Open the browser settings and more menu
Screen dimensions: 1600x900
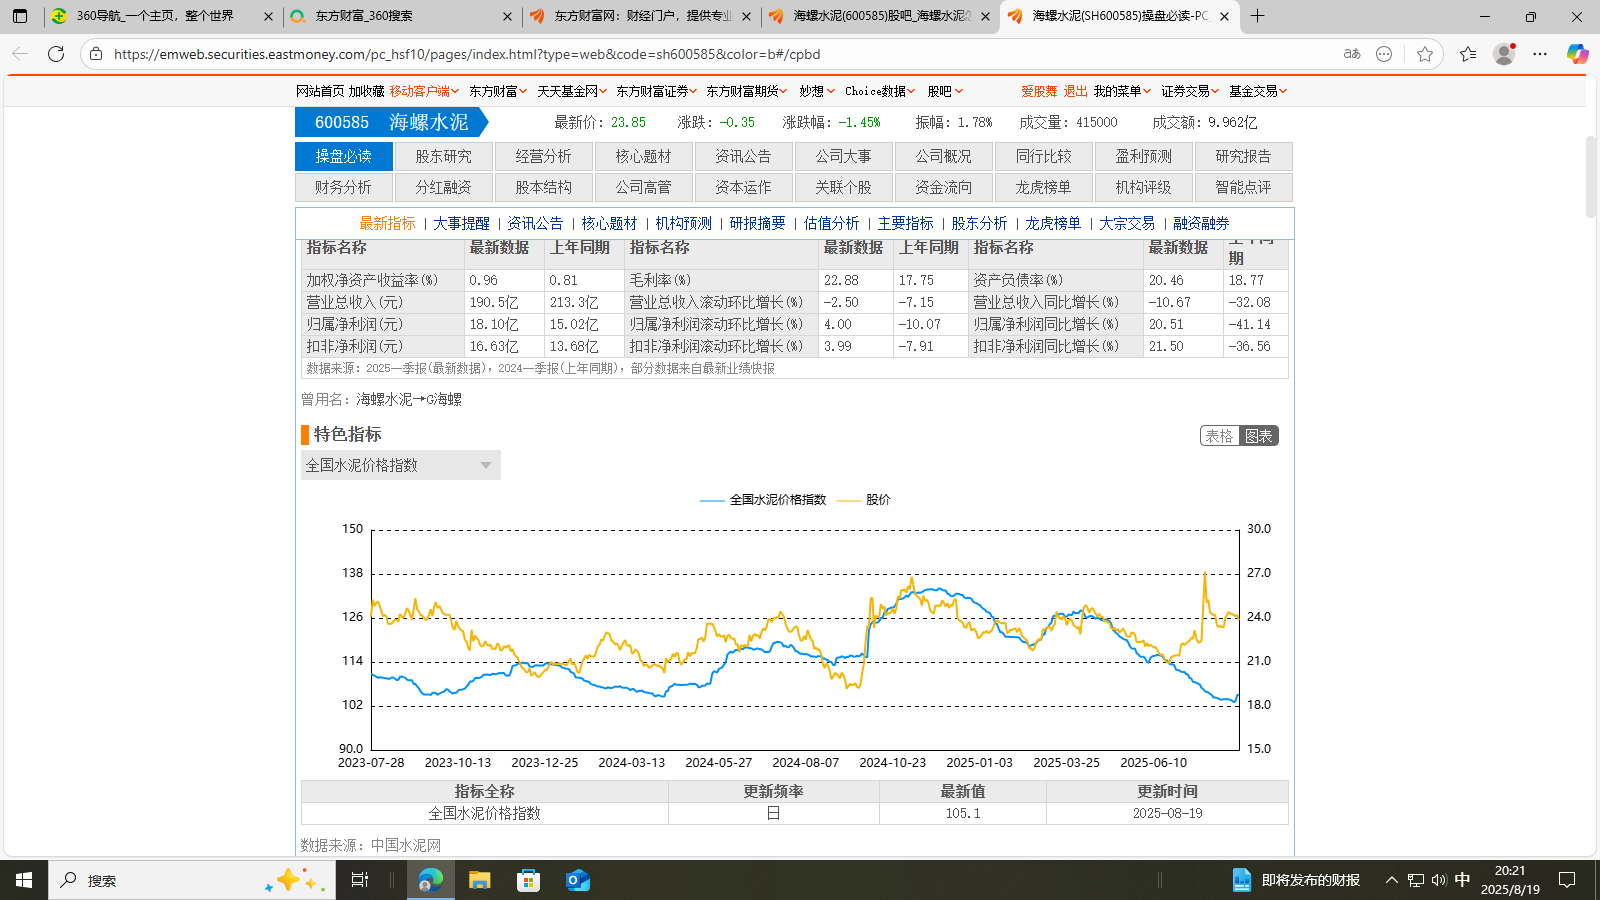[1540, 54]
